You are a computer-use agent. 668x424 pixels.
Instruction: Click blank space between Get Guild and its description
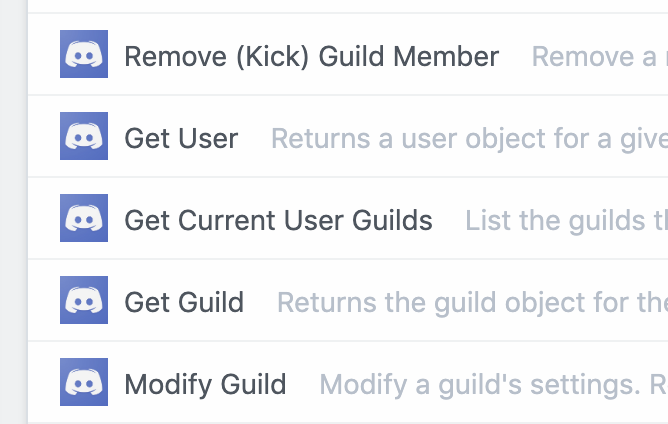(x=260, y=302)
